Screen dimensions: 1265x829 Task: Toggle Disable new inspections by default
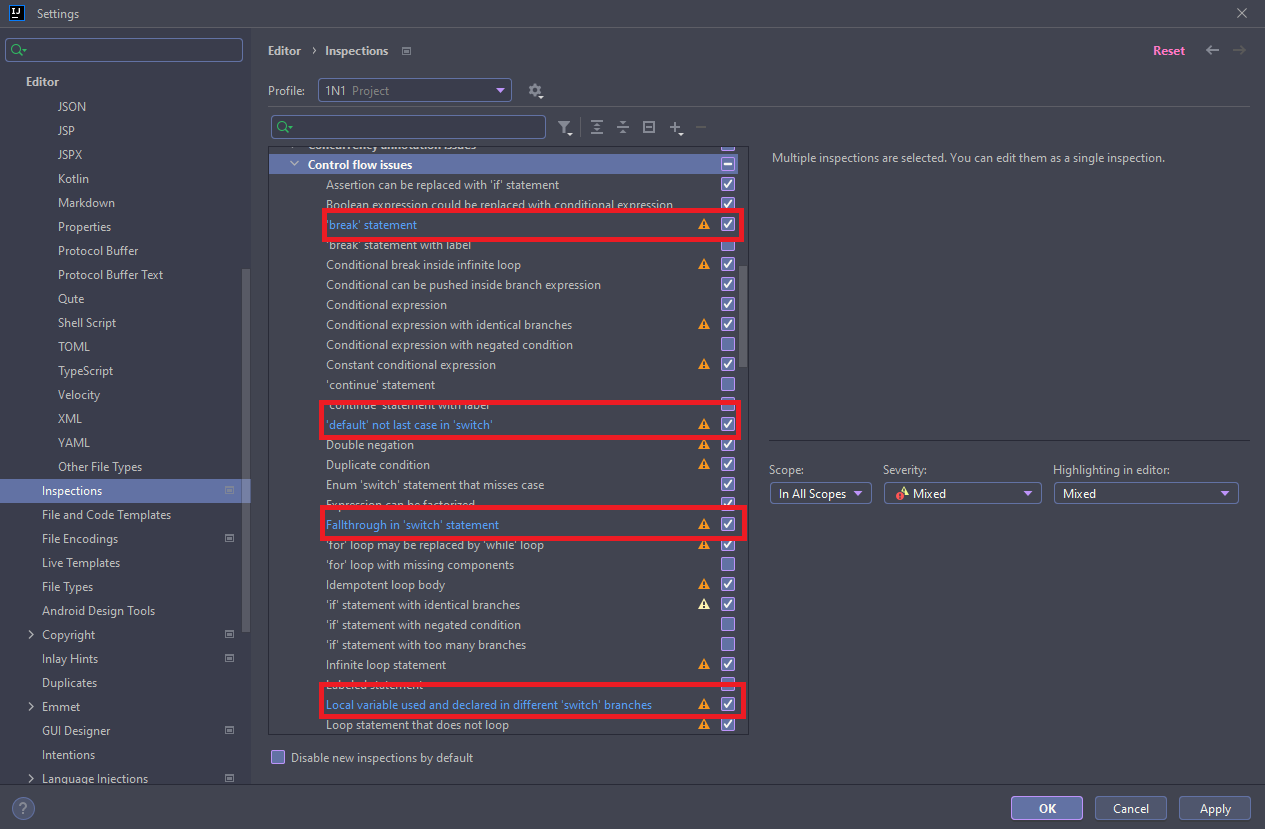[278, 758]
